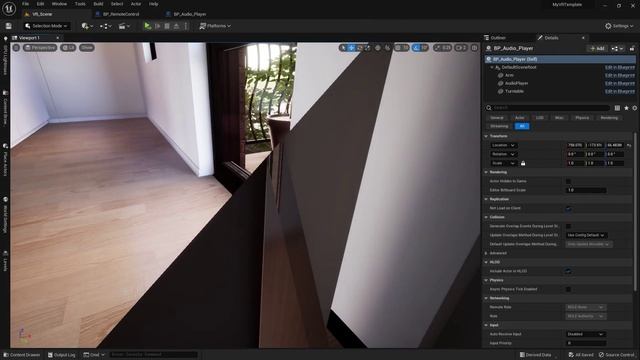Switch world/local coordinate system globe

(378, 48)
